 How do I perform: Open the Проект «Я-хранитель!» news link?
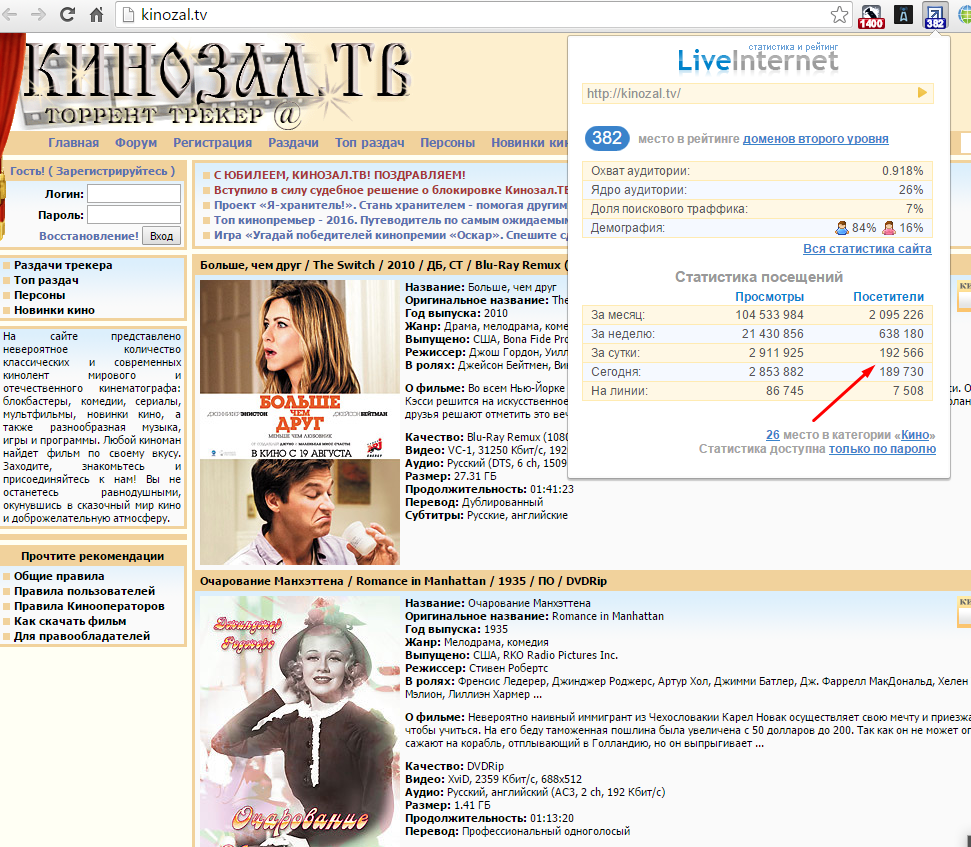(391, 205)
